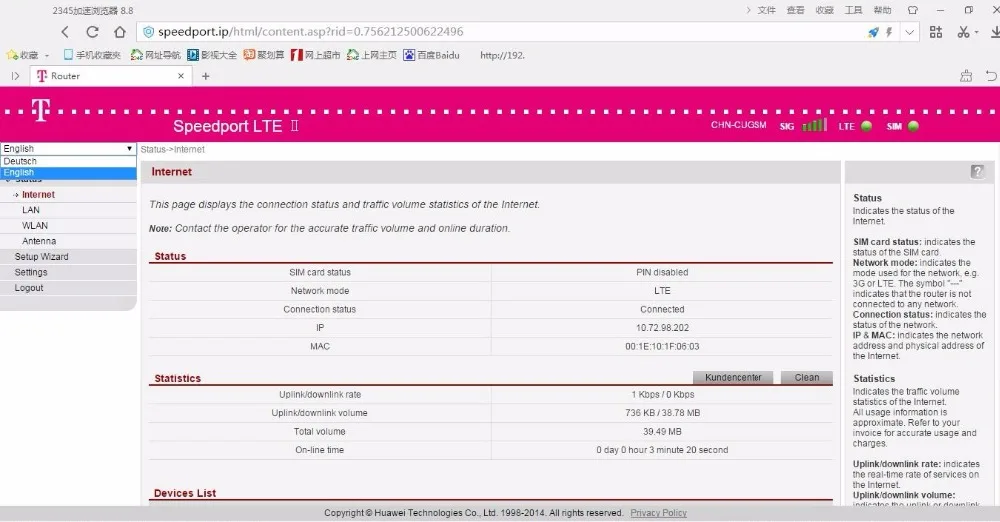Click the Status->Internet breadcrumb
Viewport: 1000px width, 522px height.
[173, 149]
